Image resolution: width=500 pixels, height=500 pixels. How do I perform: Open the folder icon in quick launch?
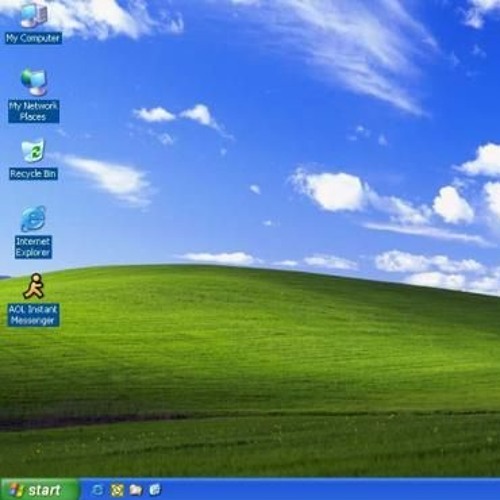(x=136, y=490)
